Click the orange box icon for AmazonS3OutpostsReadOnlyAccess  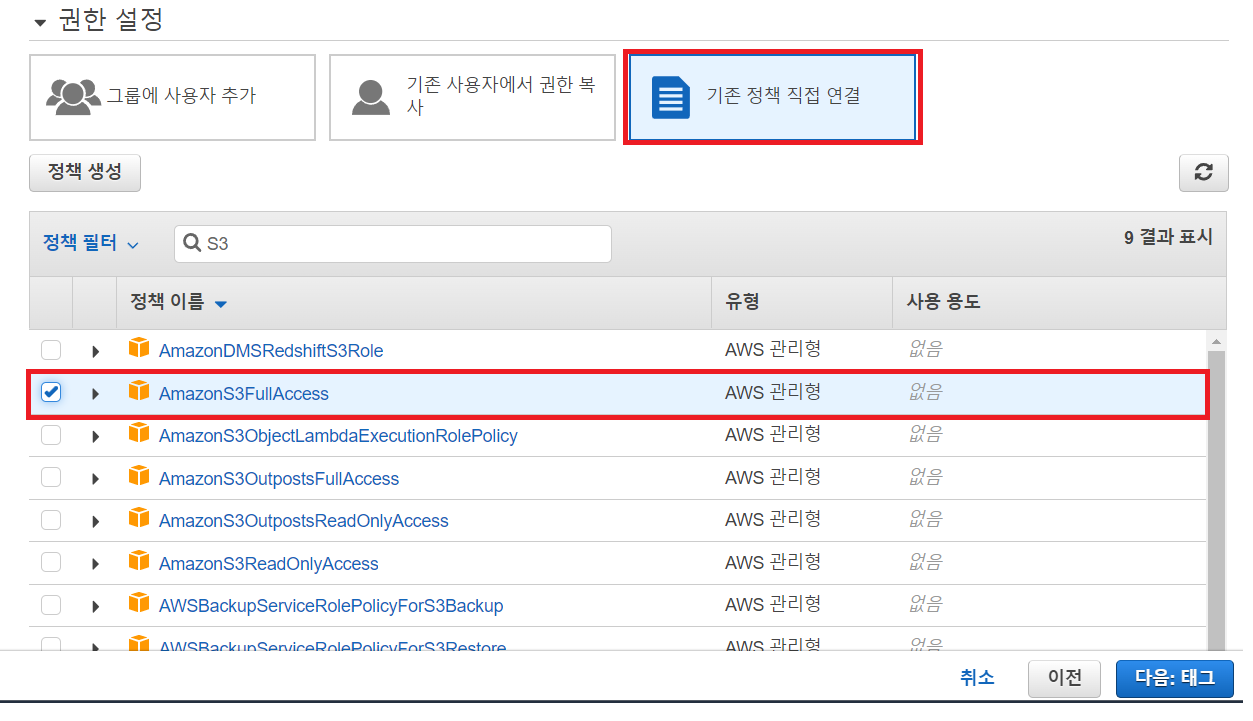(x=138, y=519)
